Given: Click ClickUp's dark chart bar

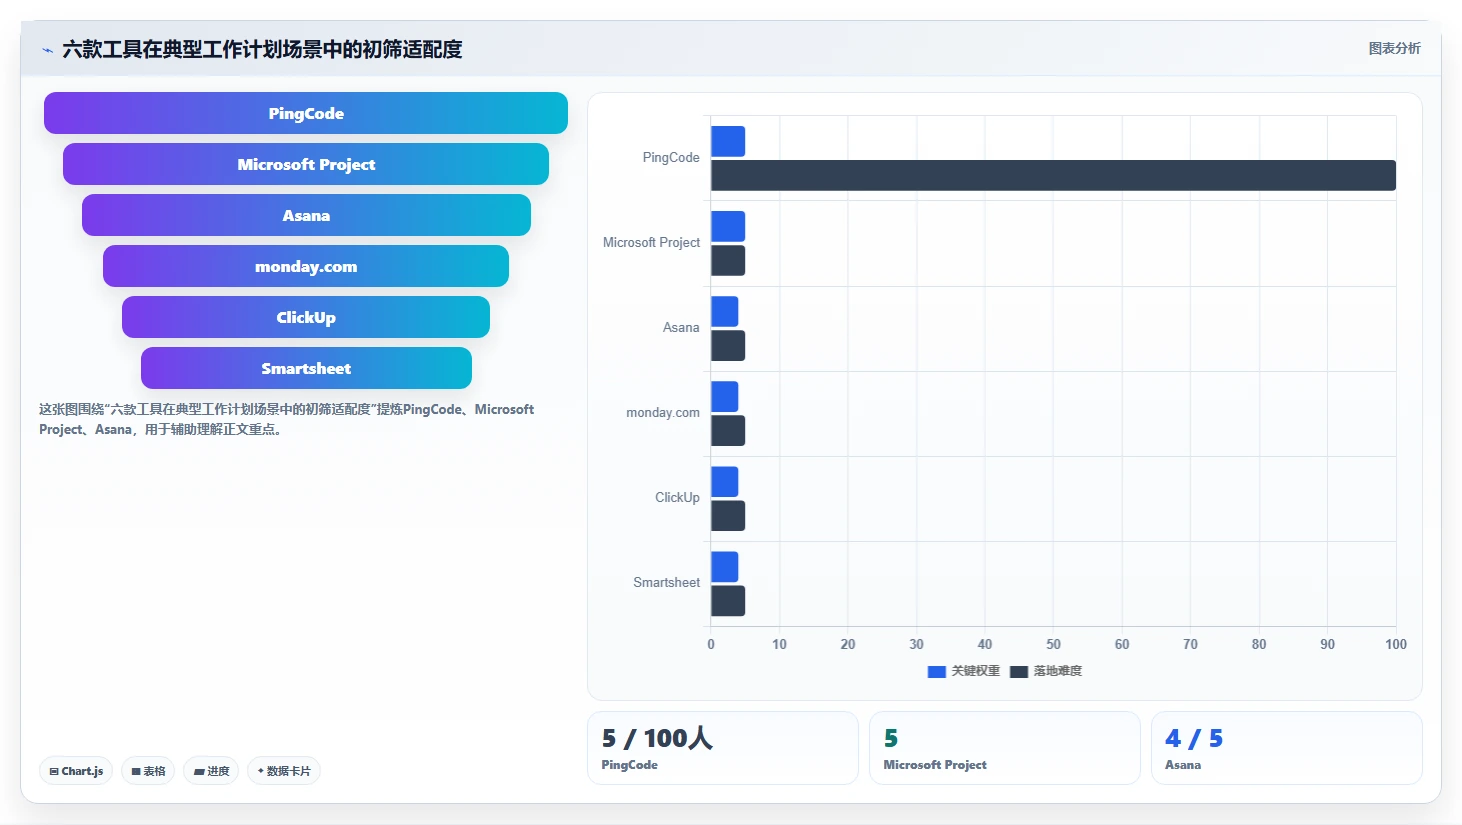Looking at the screenshot, I should (x=728, y=515).
